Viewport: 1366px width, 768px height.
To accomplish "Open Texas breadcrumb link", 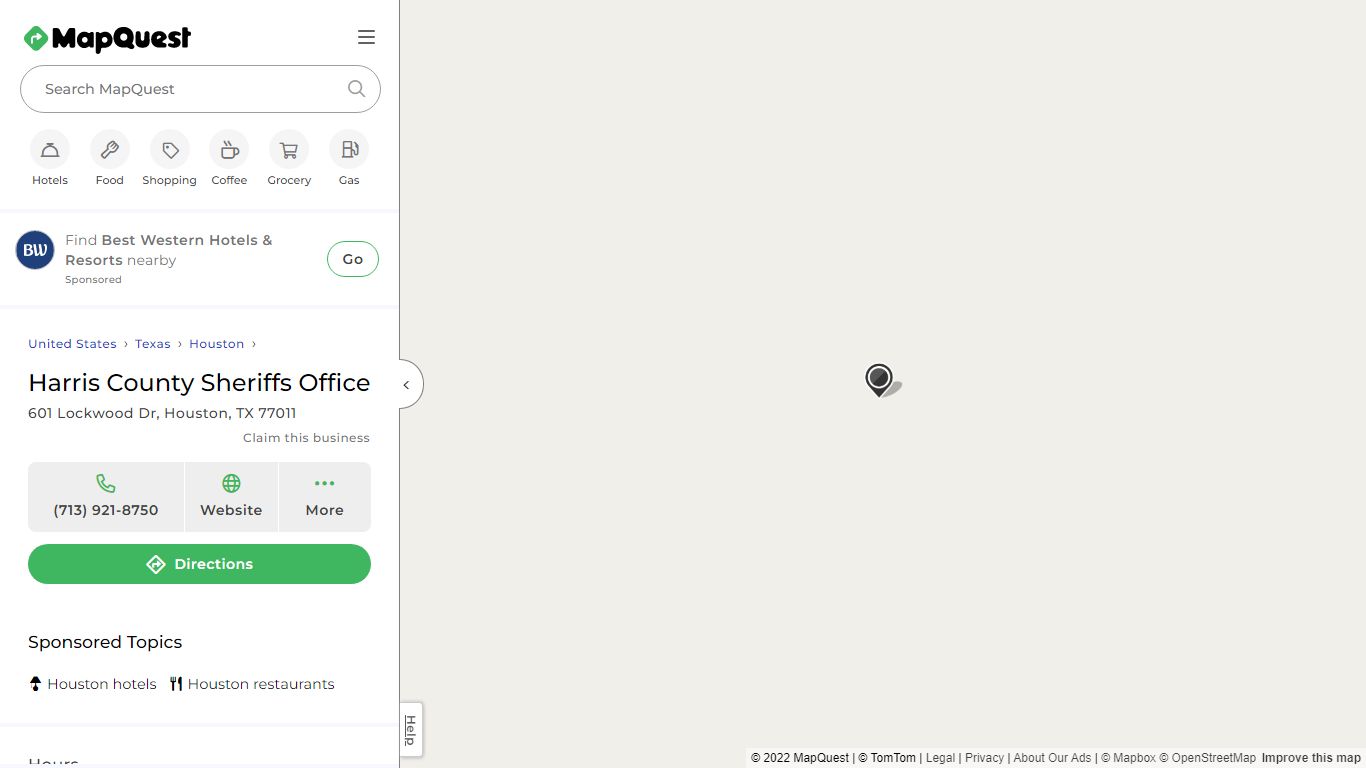I will click(x=153, y=344).
